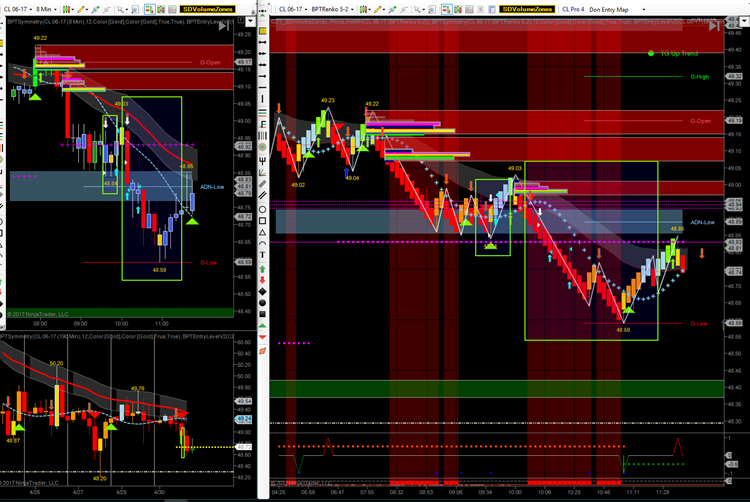
Task: Click the remove drawing objects icon
Action: pos(263,351)
